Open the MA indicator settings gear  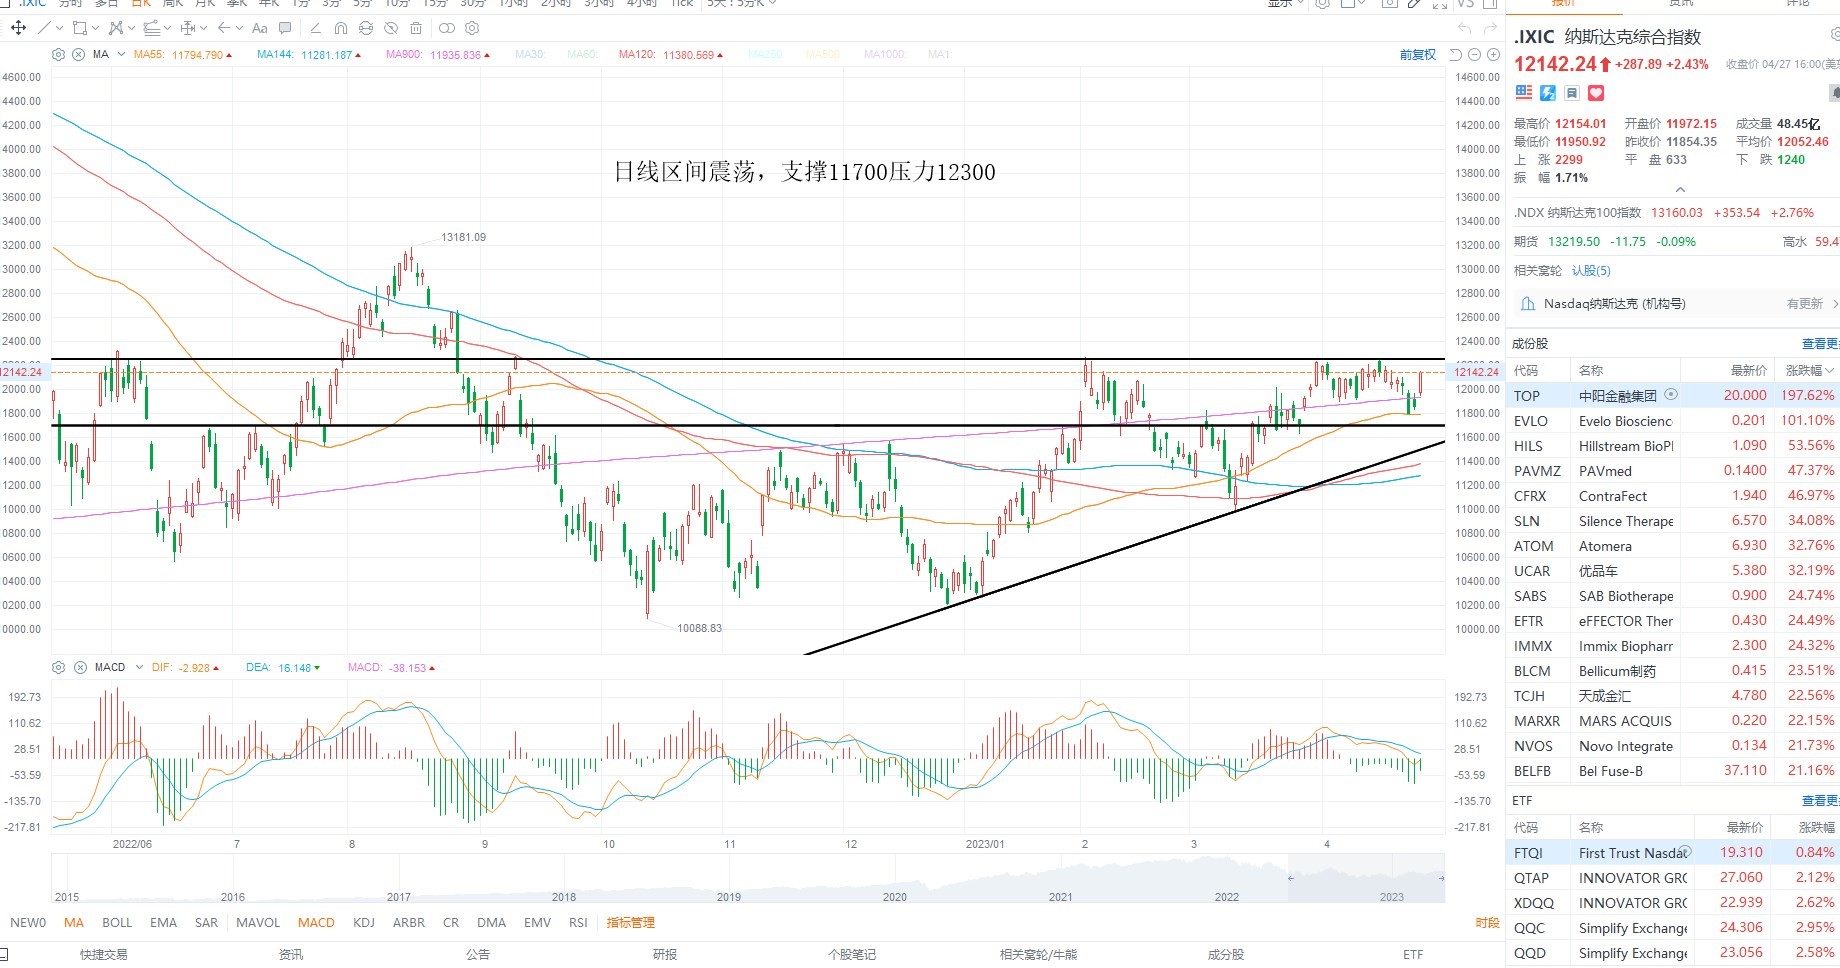[59, 55]
